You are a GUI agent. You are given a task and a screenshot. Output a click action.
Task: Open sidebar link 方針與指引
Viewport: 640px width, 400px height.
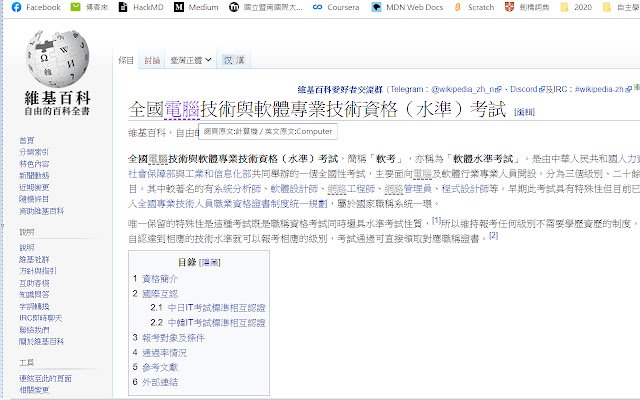[38, 271]
